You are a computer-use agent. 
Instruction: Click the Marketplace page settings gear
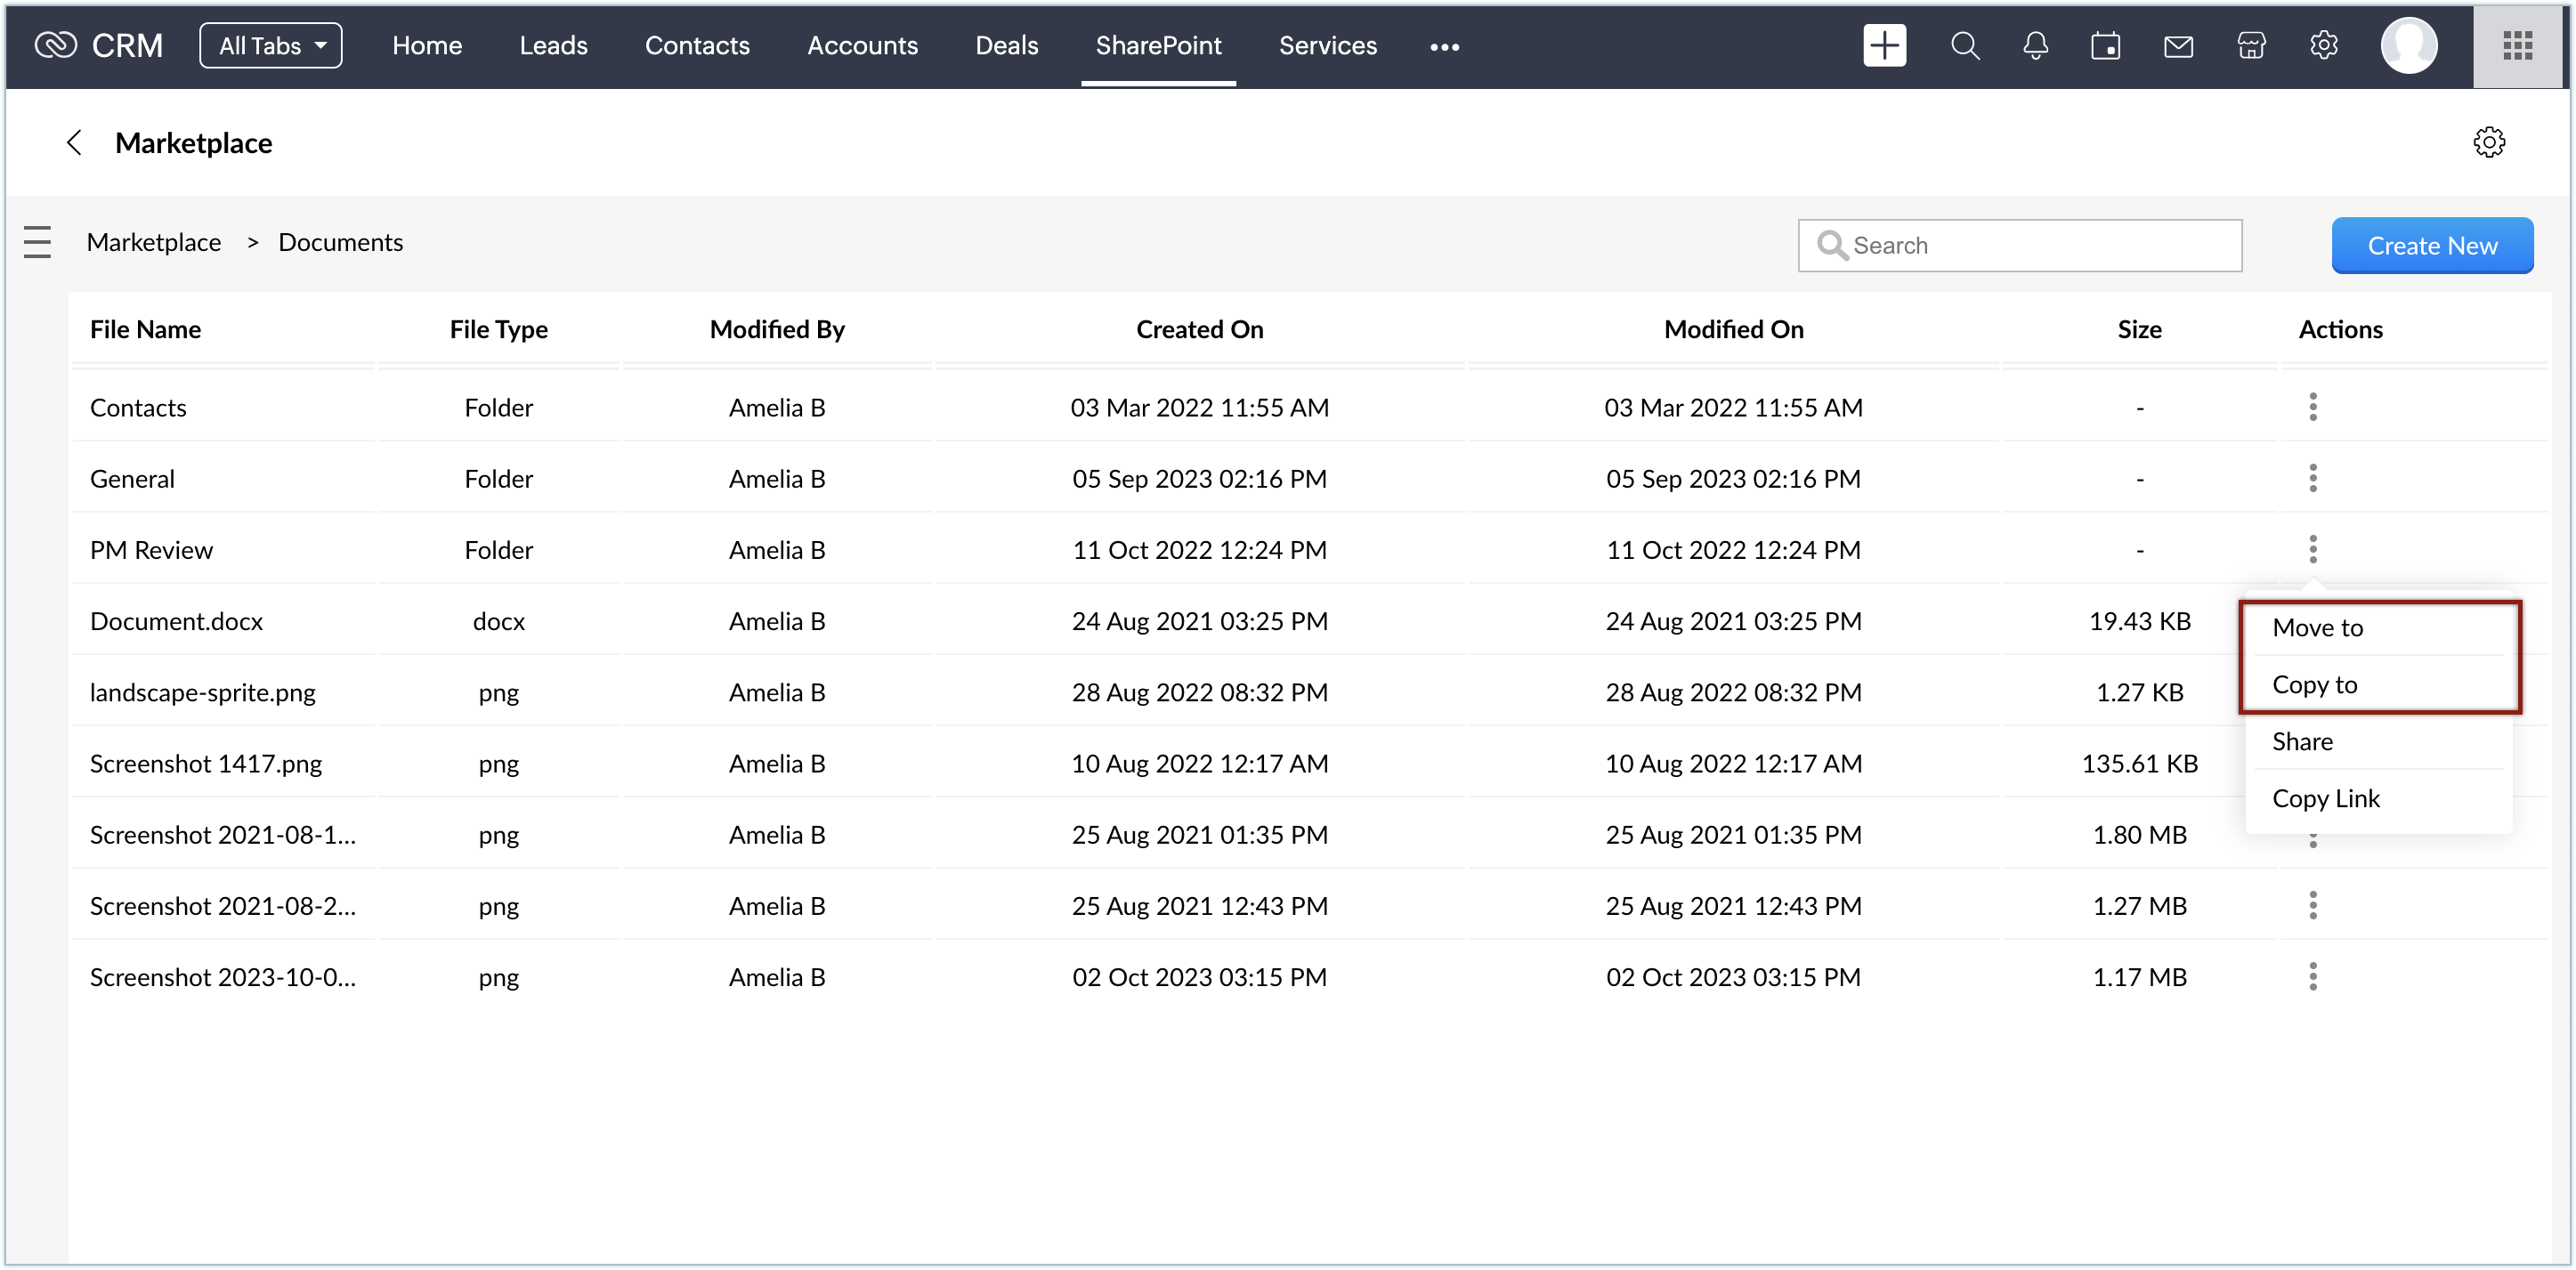coord(2488,142)
